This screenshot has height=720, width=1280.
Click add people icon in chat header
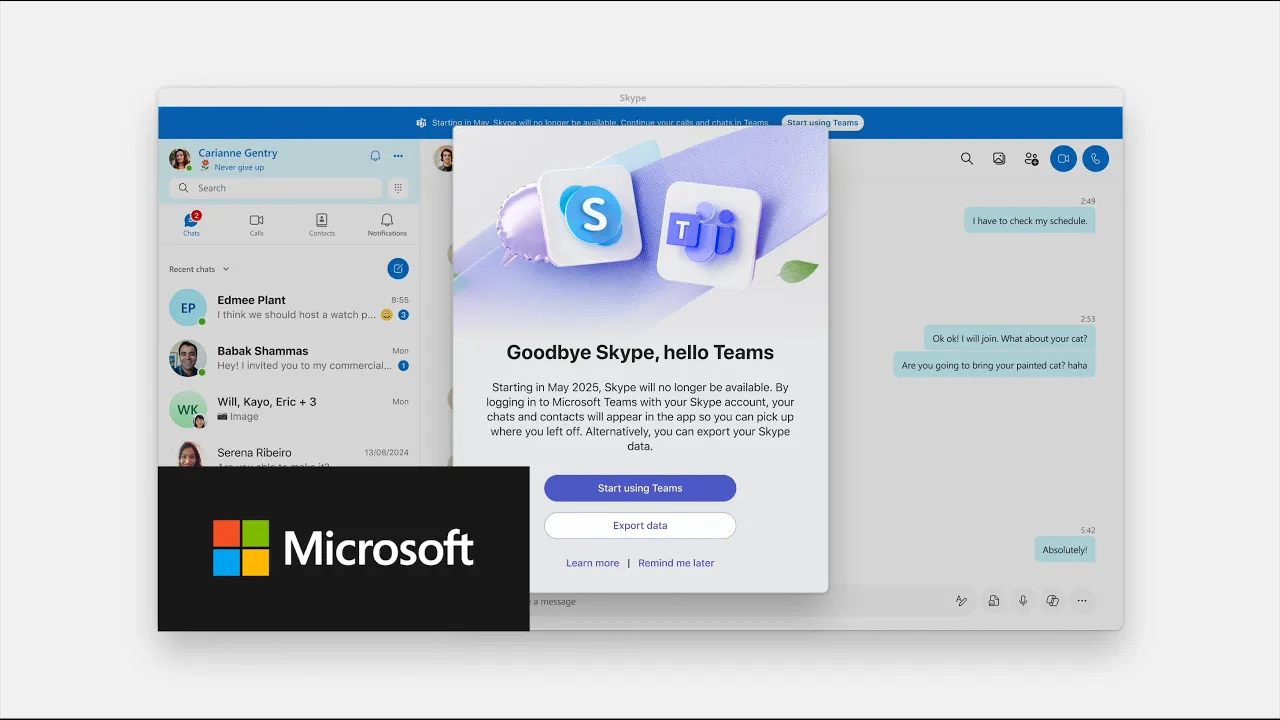point(1031,158)
